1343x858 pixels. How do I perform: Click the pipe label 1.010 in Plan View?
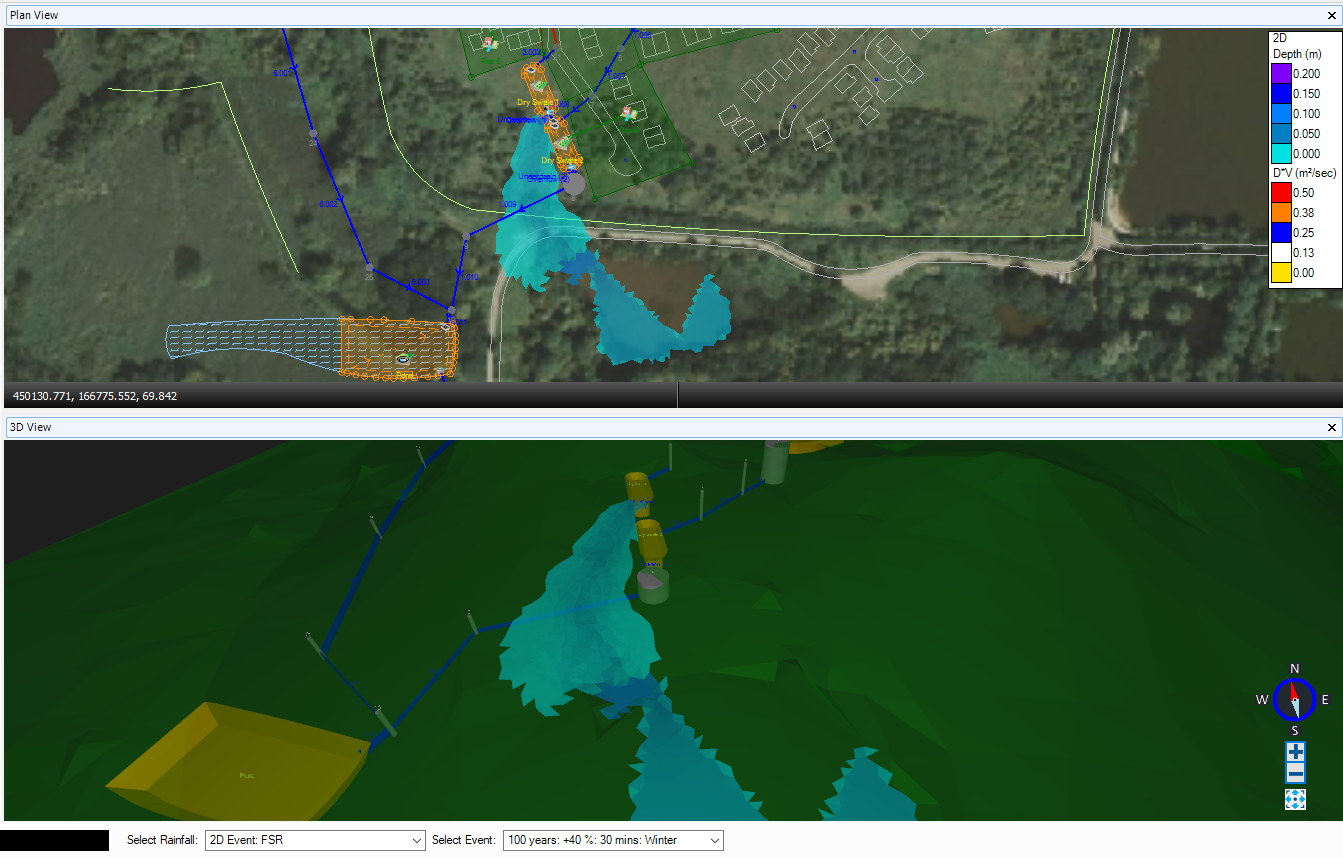[469, 276]
